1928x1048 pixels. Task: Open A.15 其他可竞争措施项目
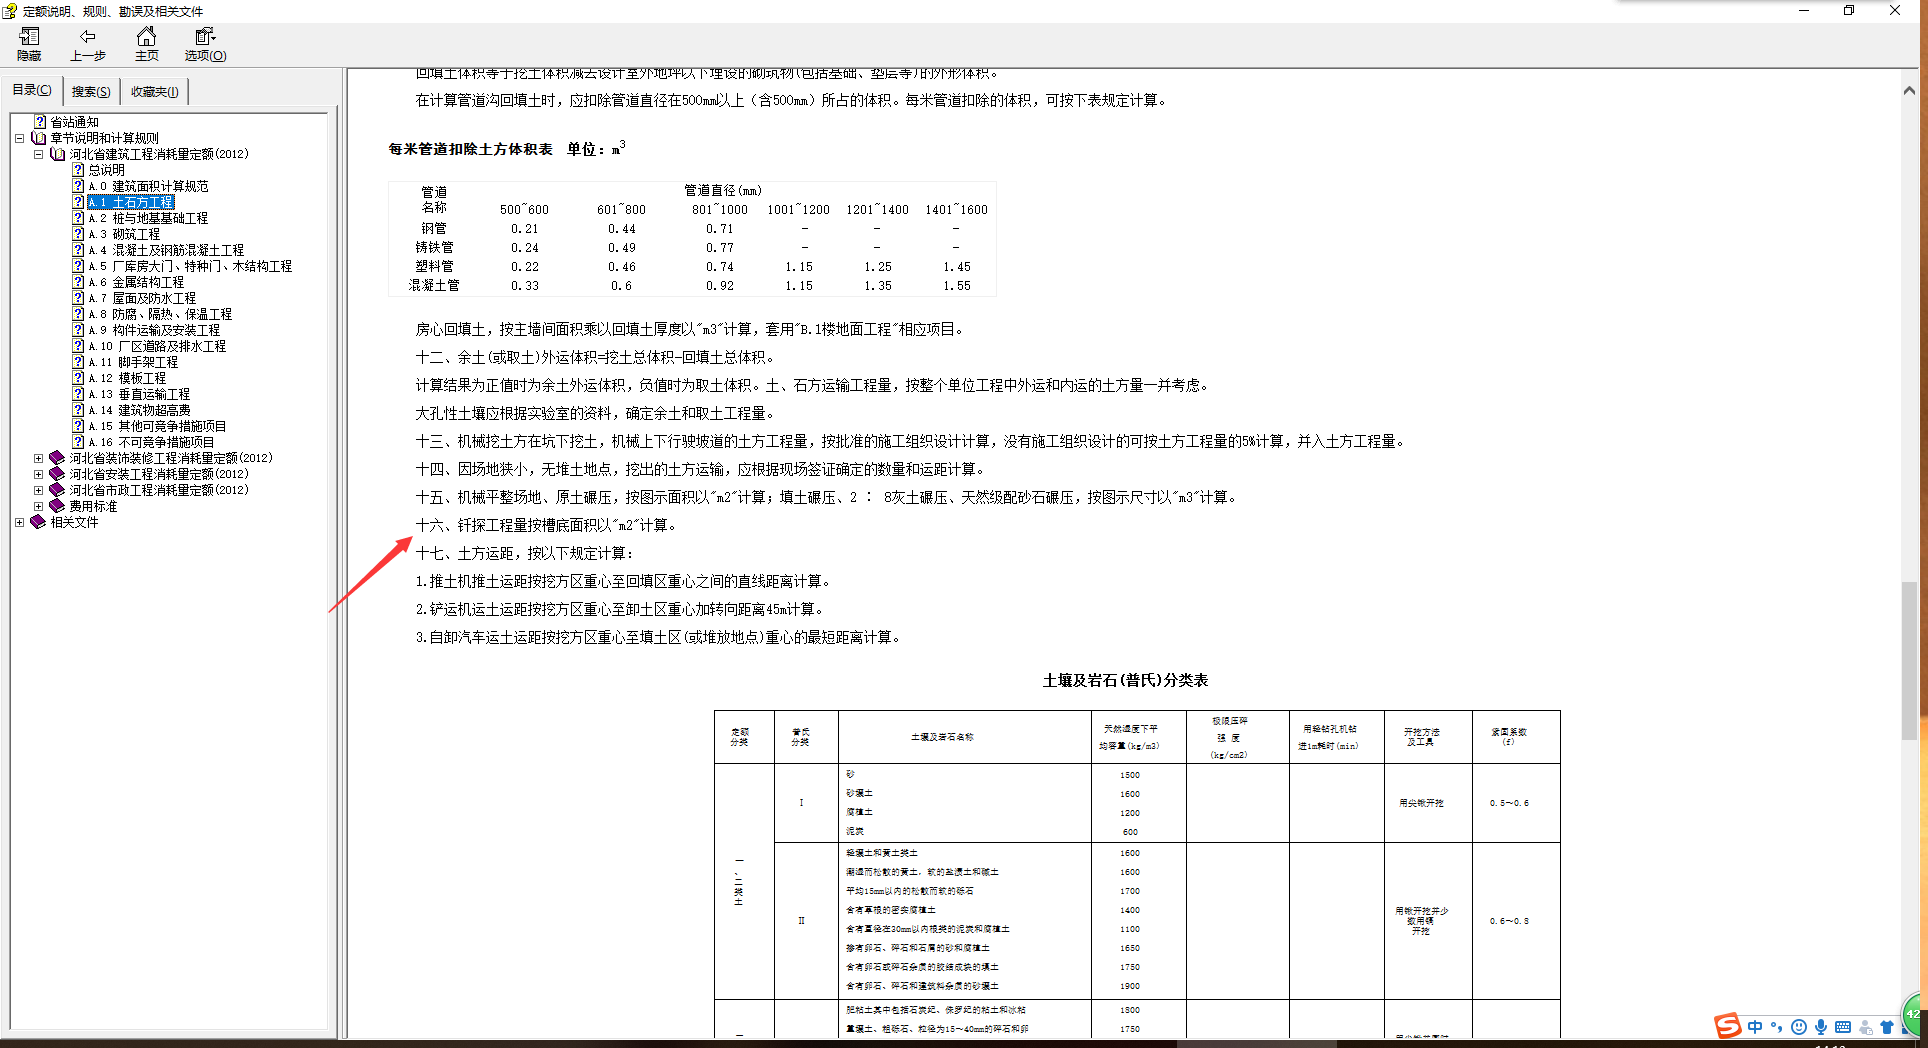pyautogui.click(x=157, y=426)
